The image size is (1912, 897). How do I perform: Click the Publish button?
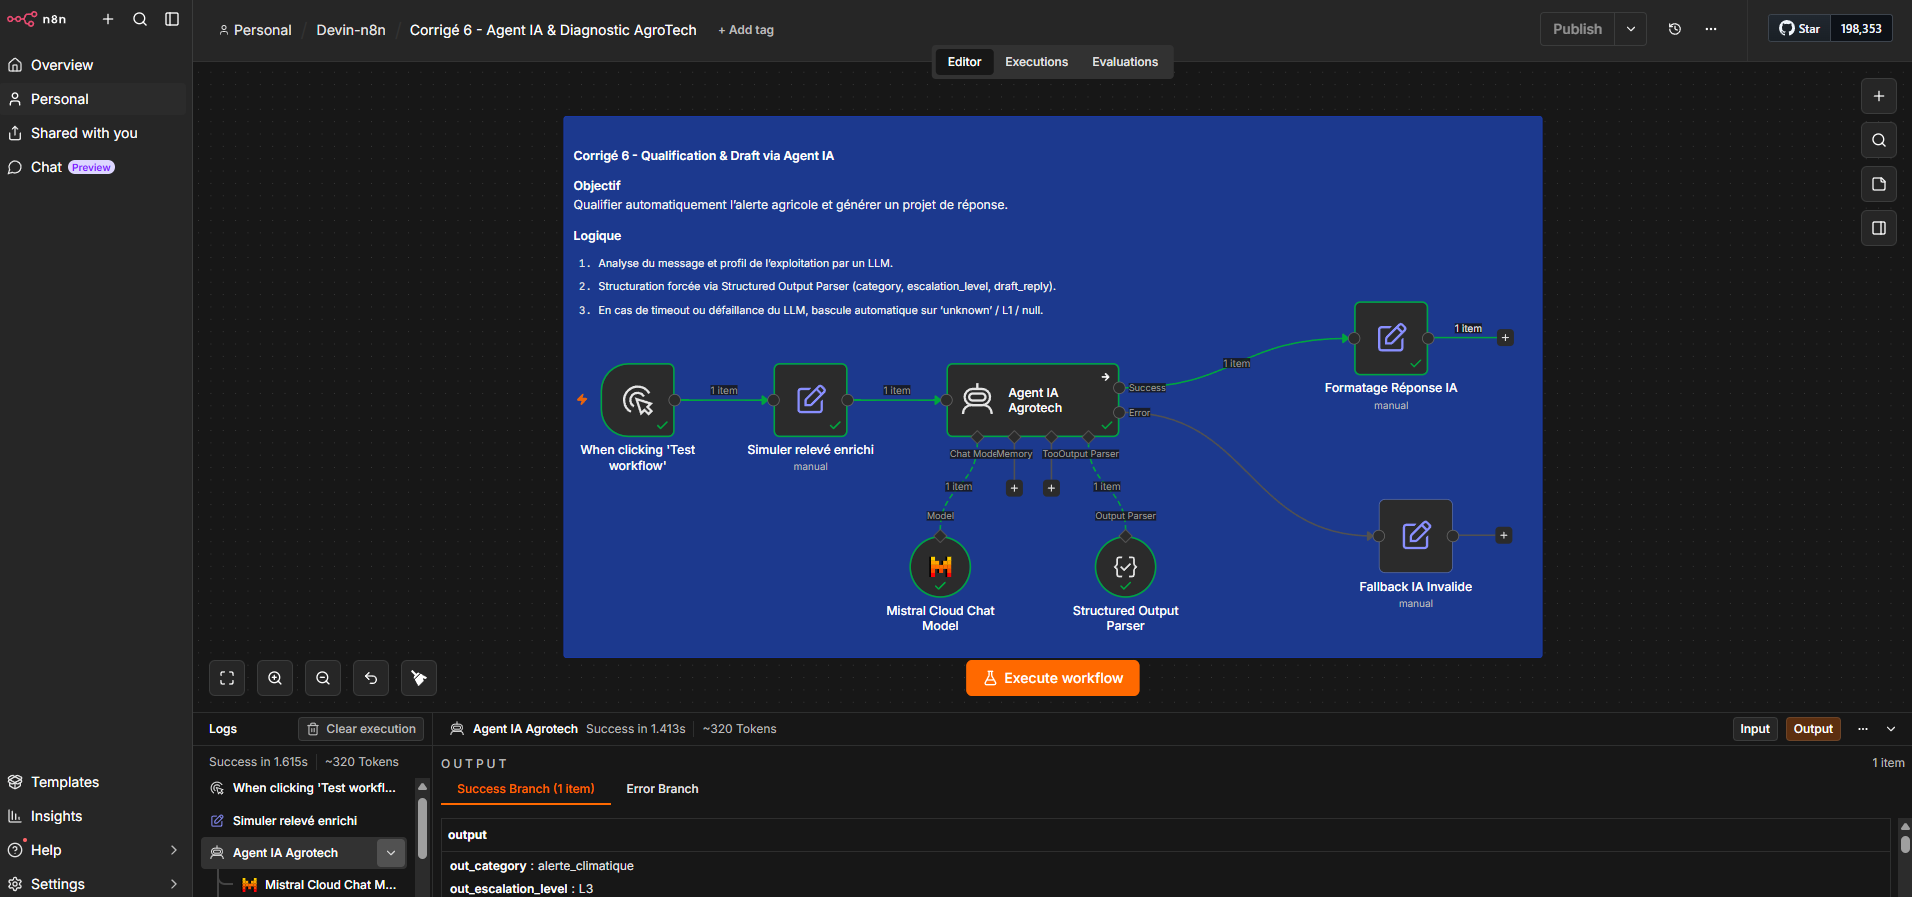point(1577,29)
